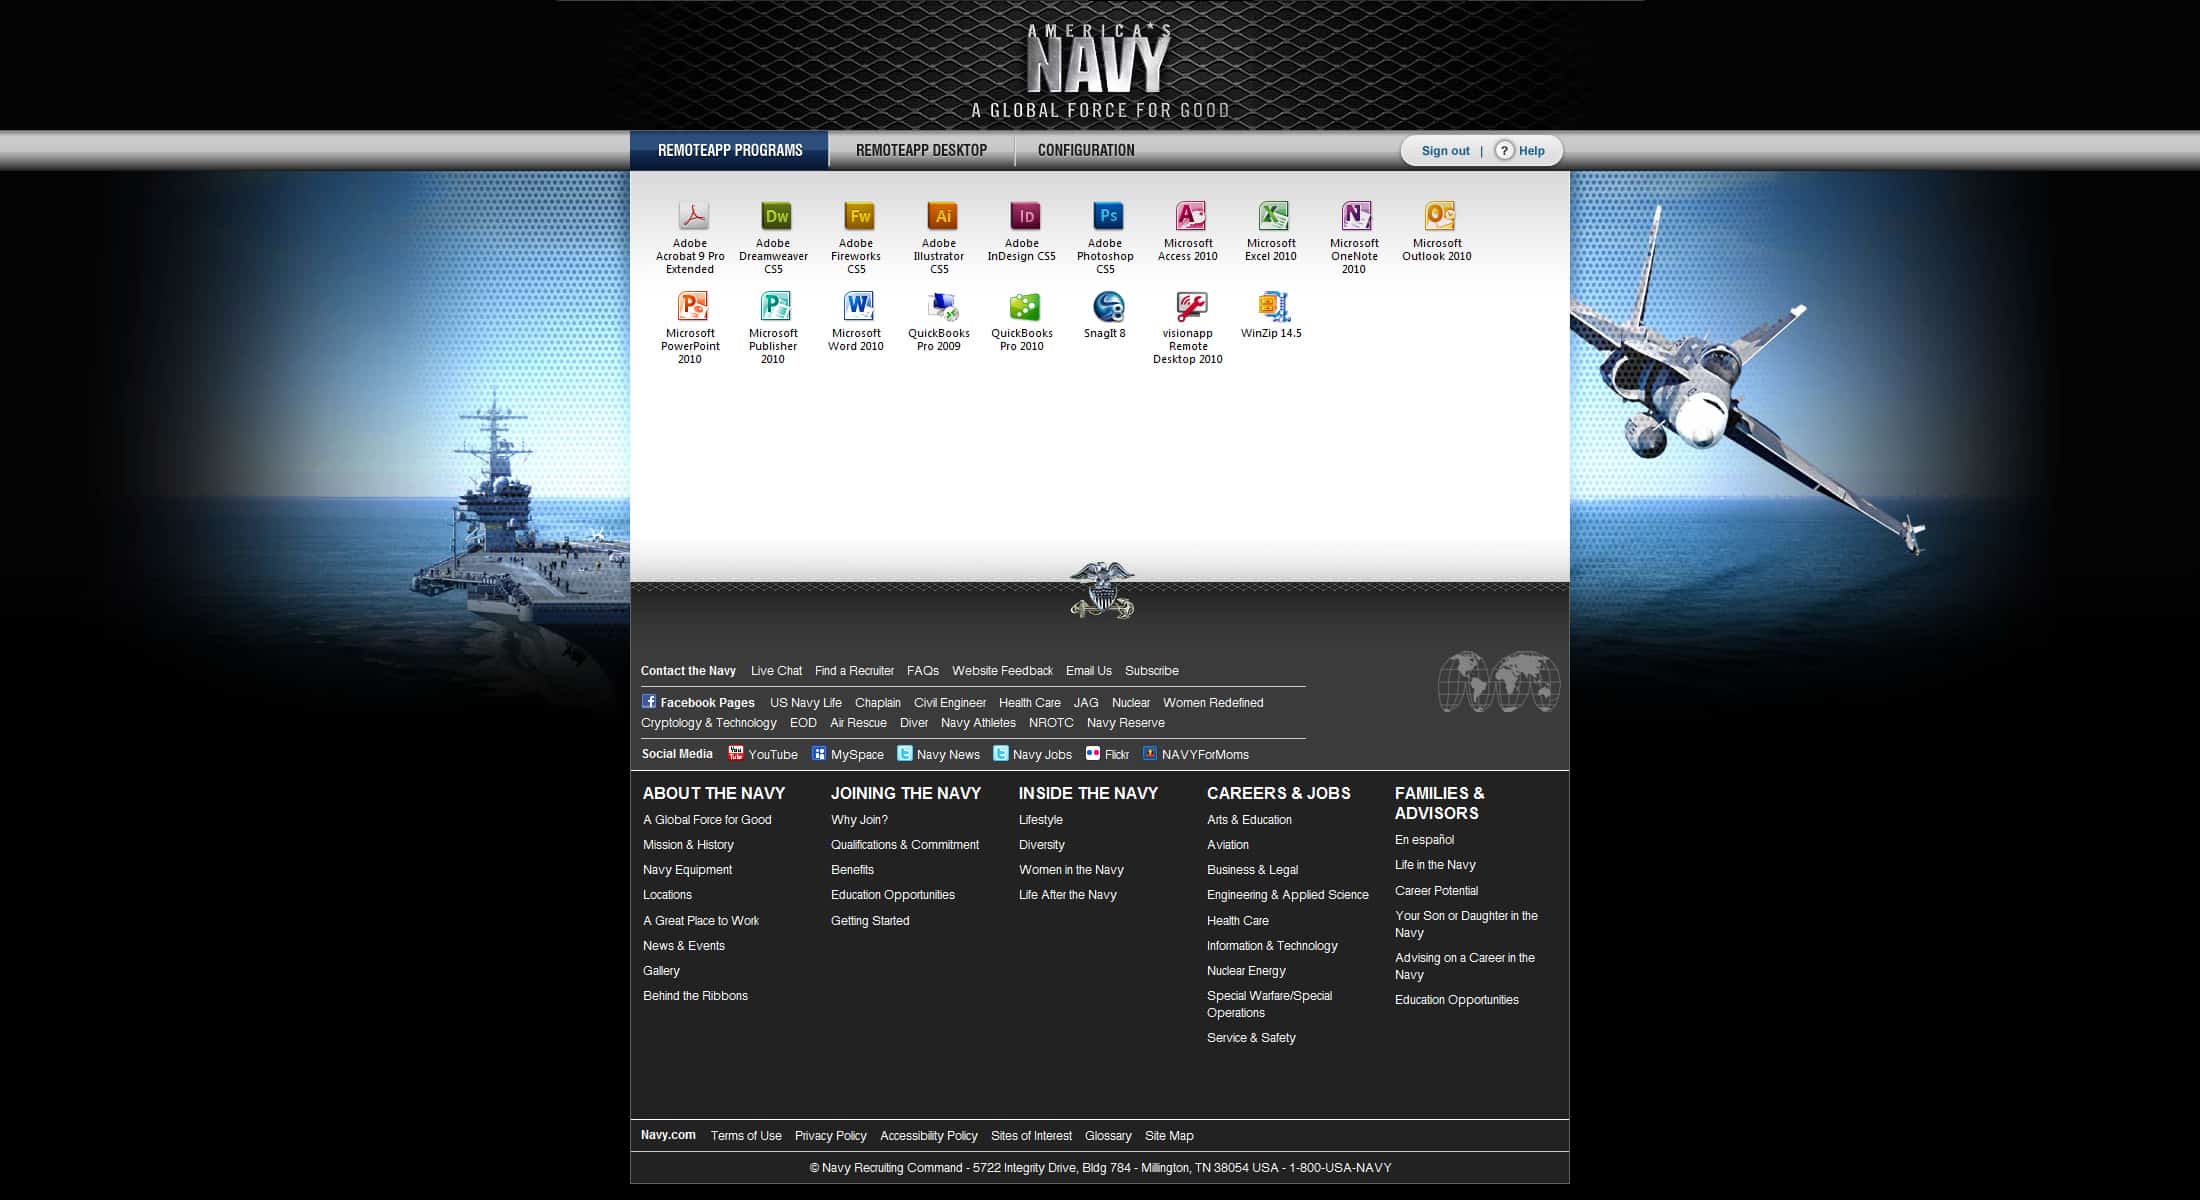Open the Configuration tab
The width and height of the screenshot is (2200, 1200).
coord(1086,150)
